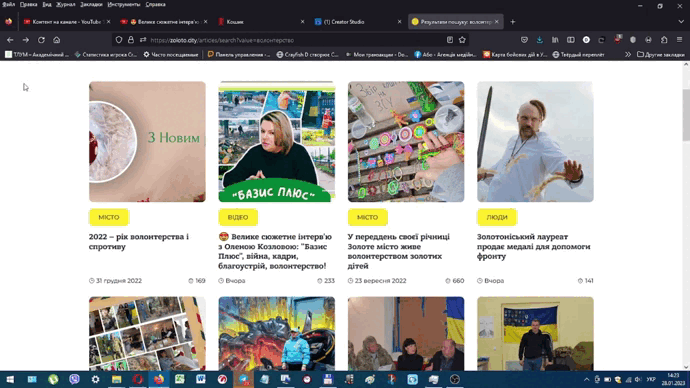Open the extensions puzzle icon
690x388 pixels.
click(x=664, y=40)
